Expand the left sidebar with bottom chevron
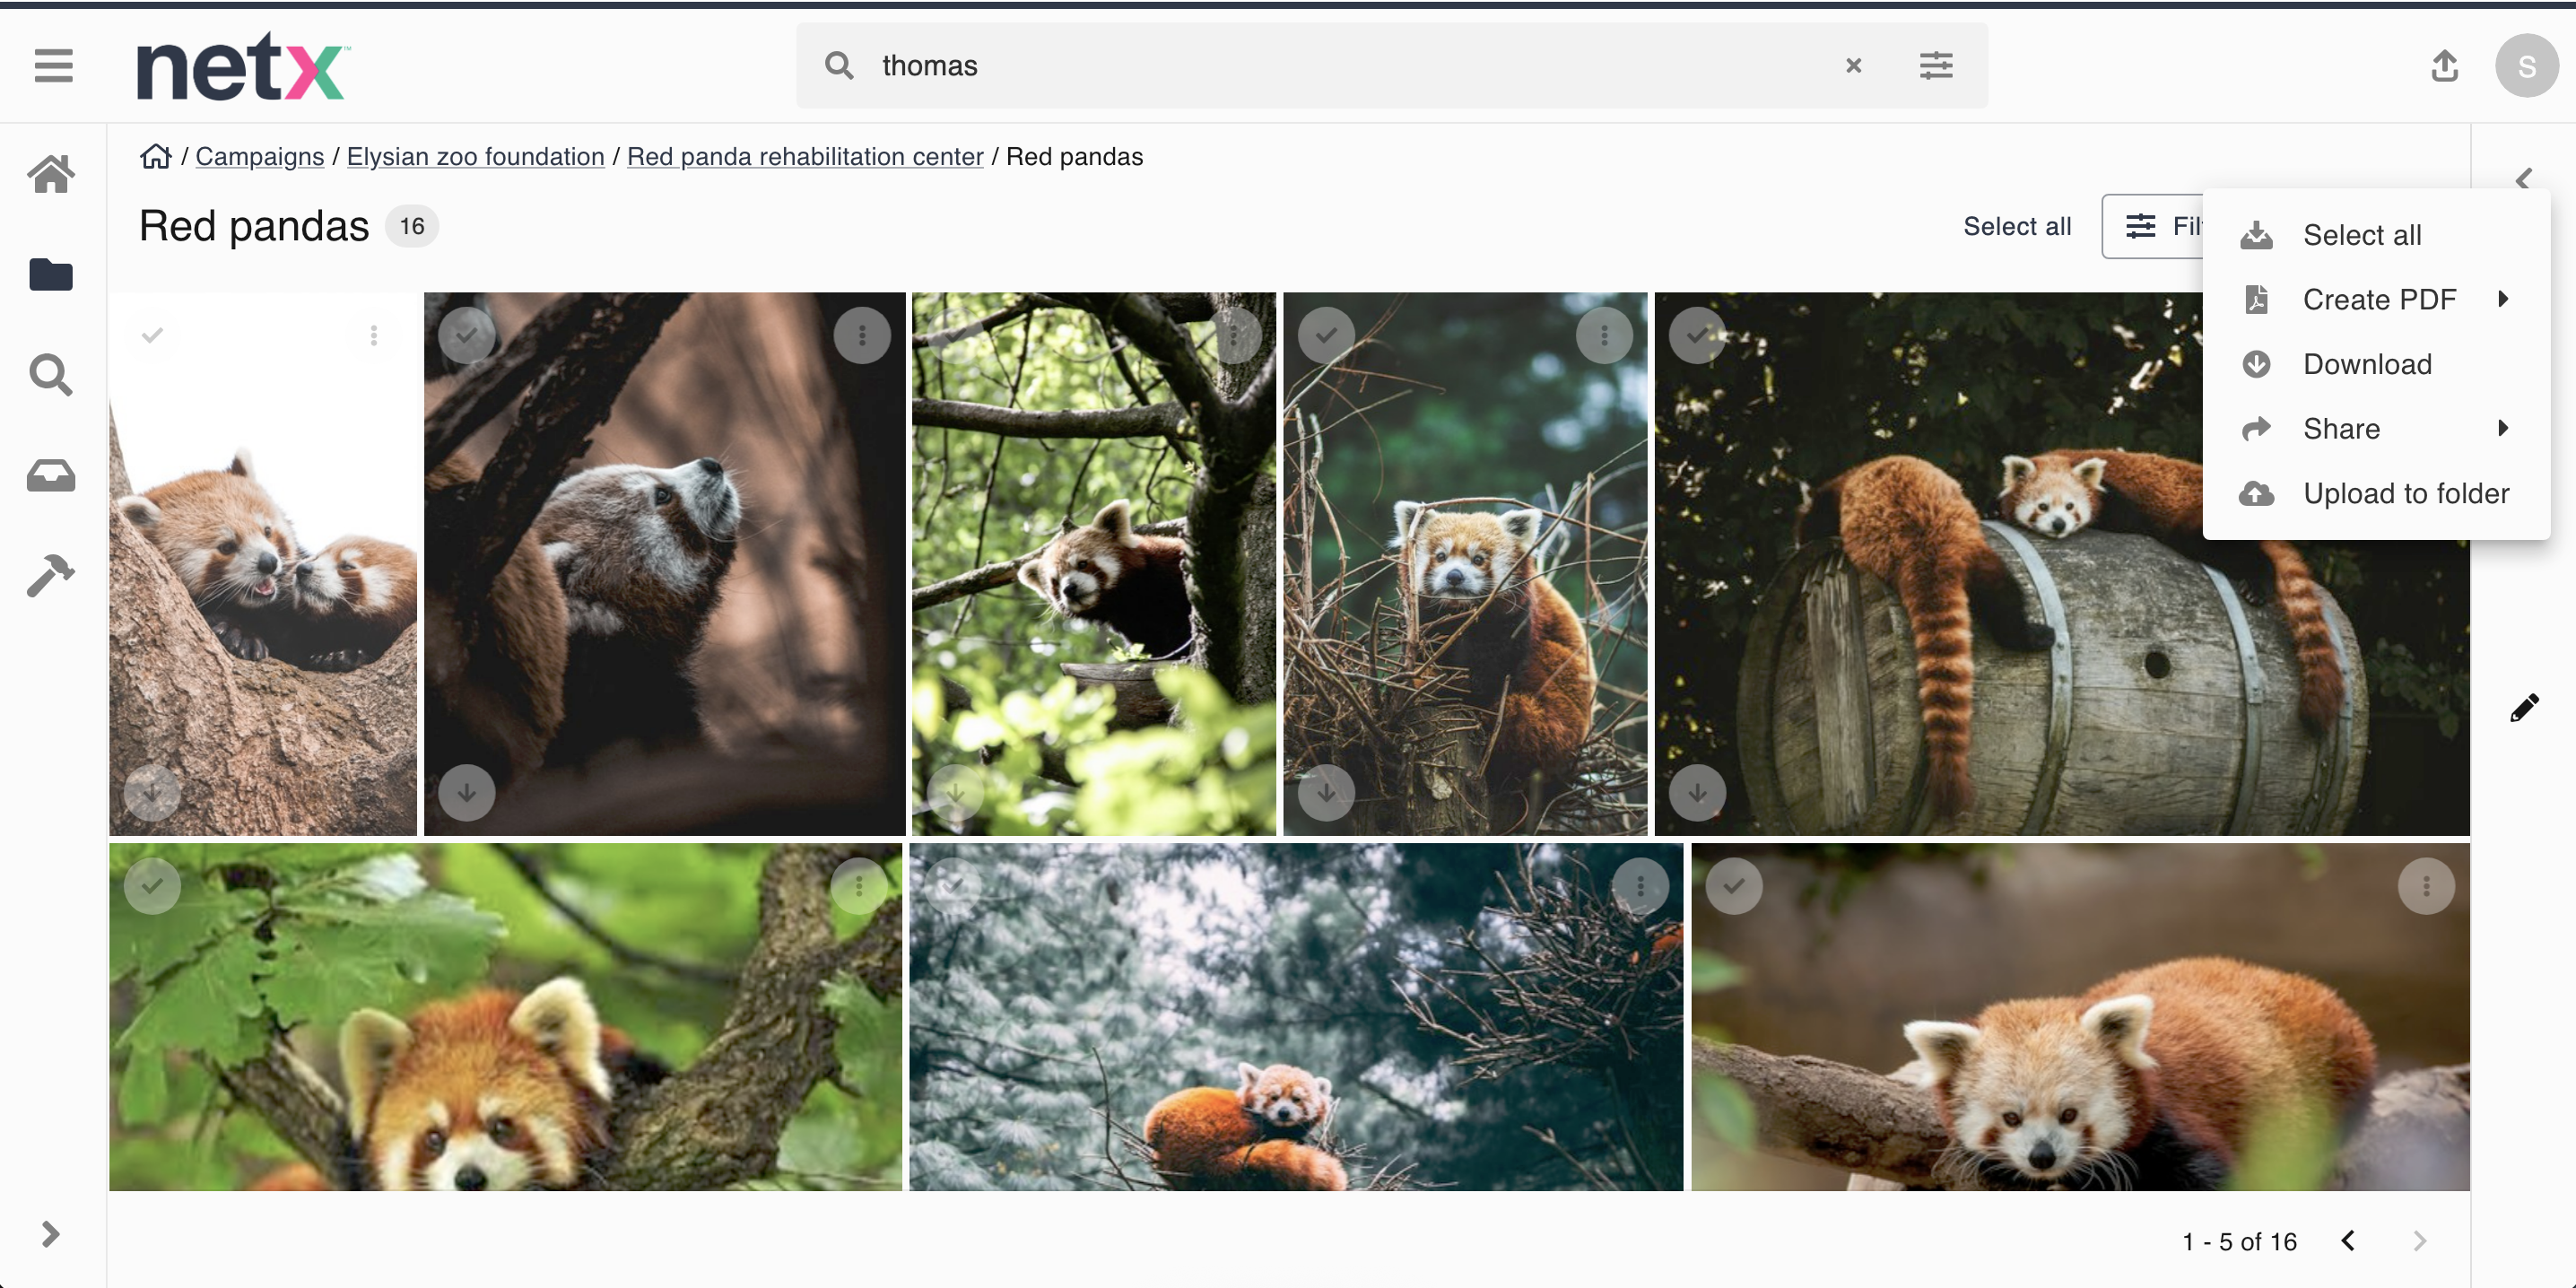Image resolution: width=2576 pixels, height=1288 pixels. coord(51,1234)
